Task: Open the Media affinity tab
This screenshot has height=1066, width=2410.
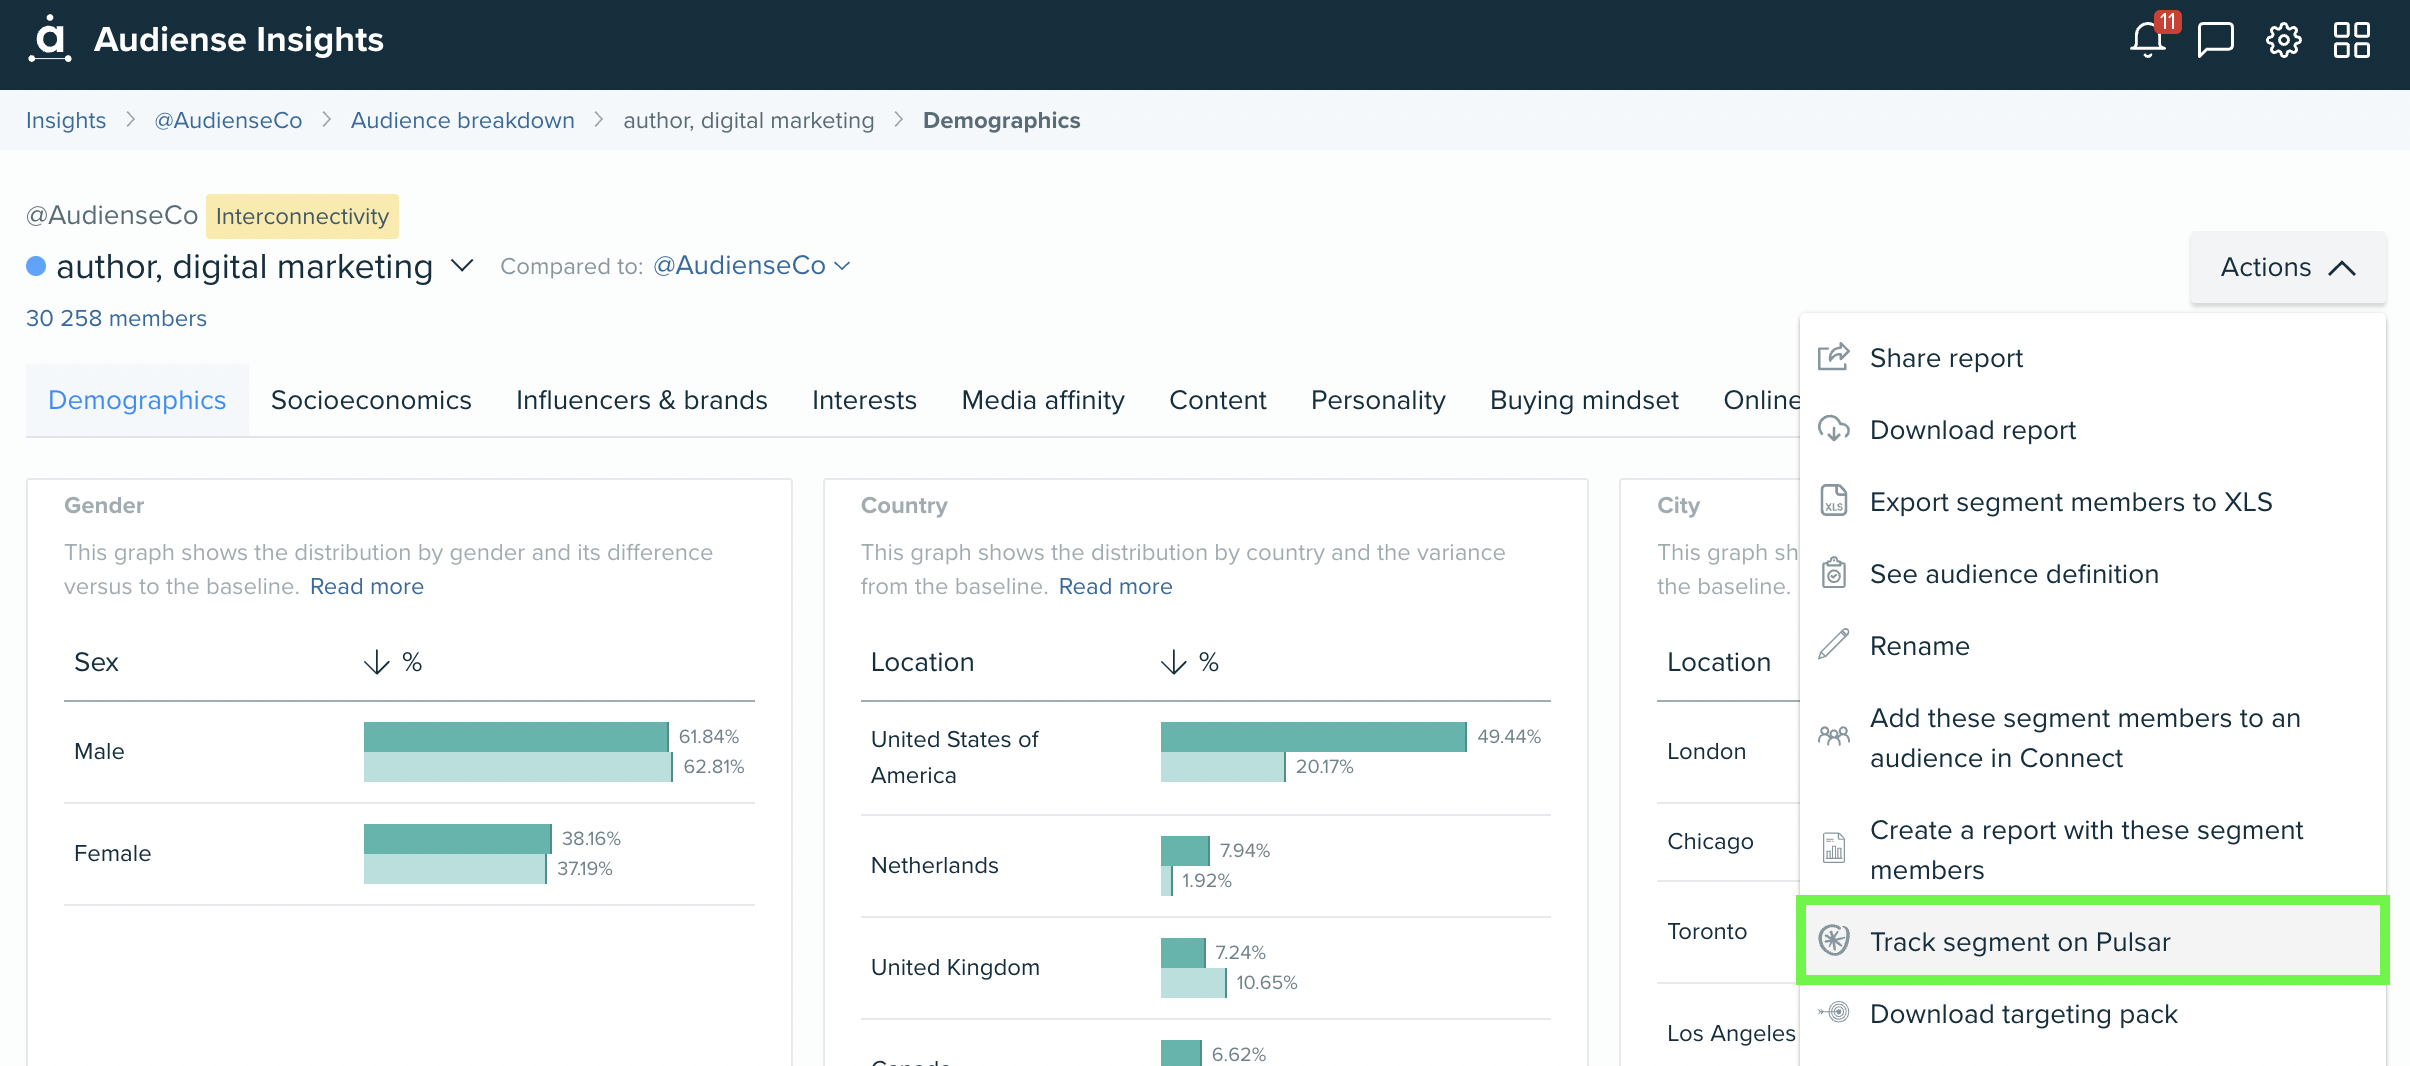Action: point(1043,400)
